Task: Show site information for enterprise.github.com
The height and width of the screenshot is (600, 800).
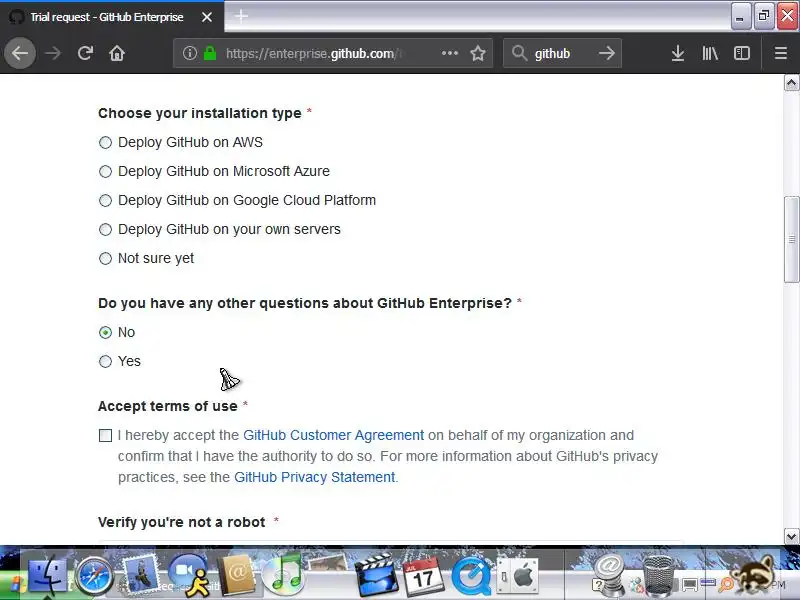Action: pyautogui.click(x=190, y=53)
